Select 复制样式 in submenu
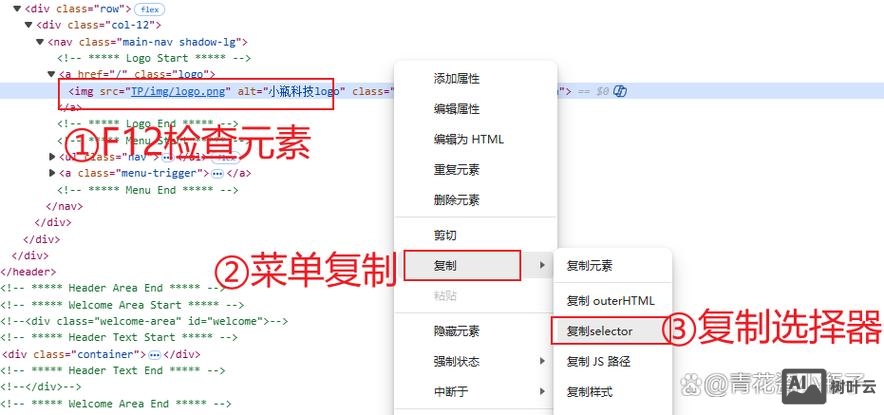 (590, 392)
